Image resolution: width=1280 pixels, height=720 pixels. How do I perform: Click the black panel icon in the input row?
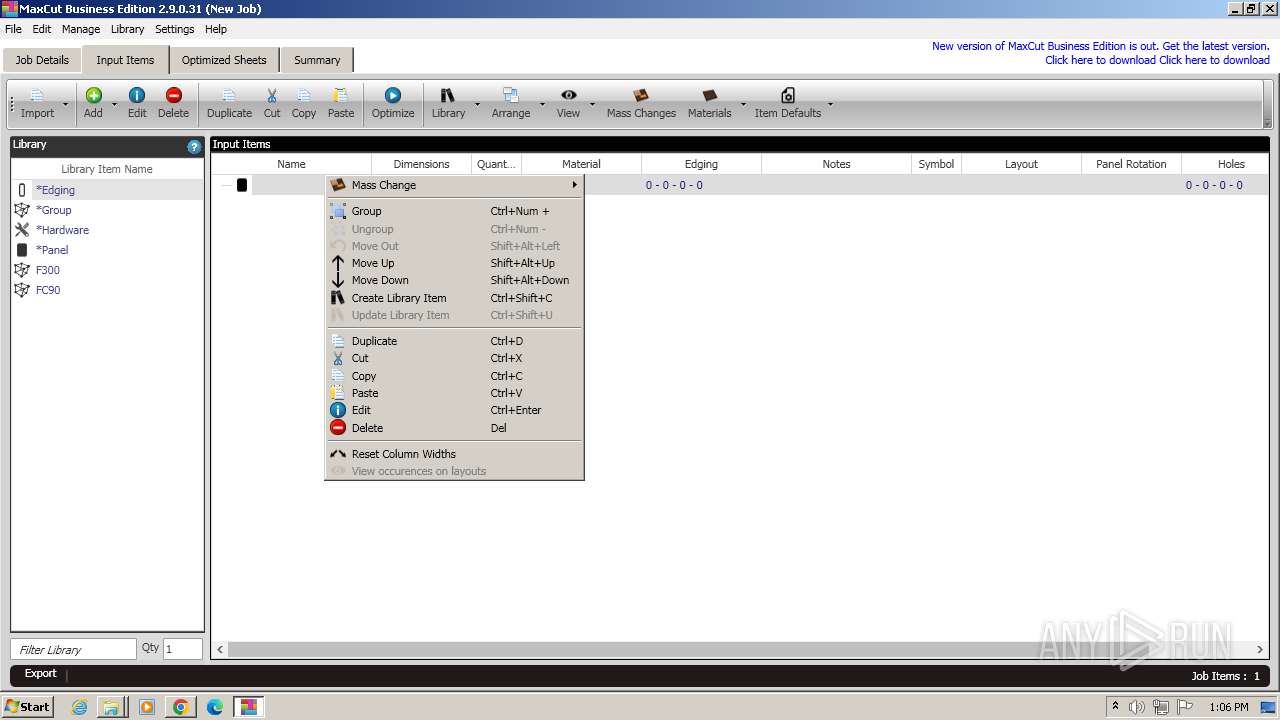coord(242,185)
